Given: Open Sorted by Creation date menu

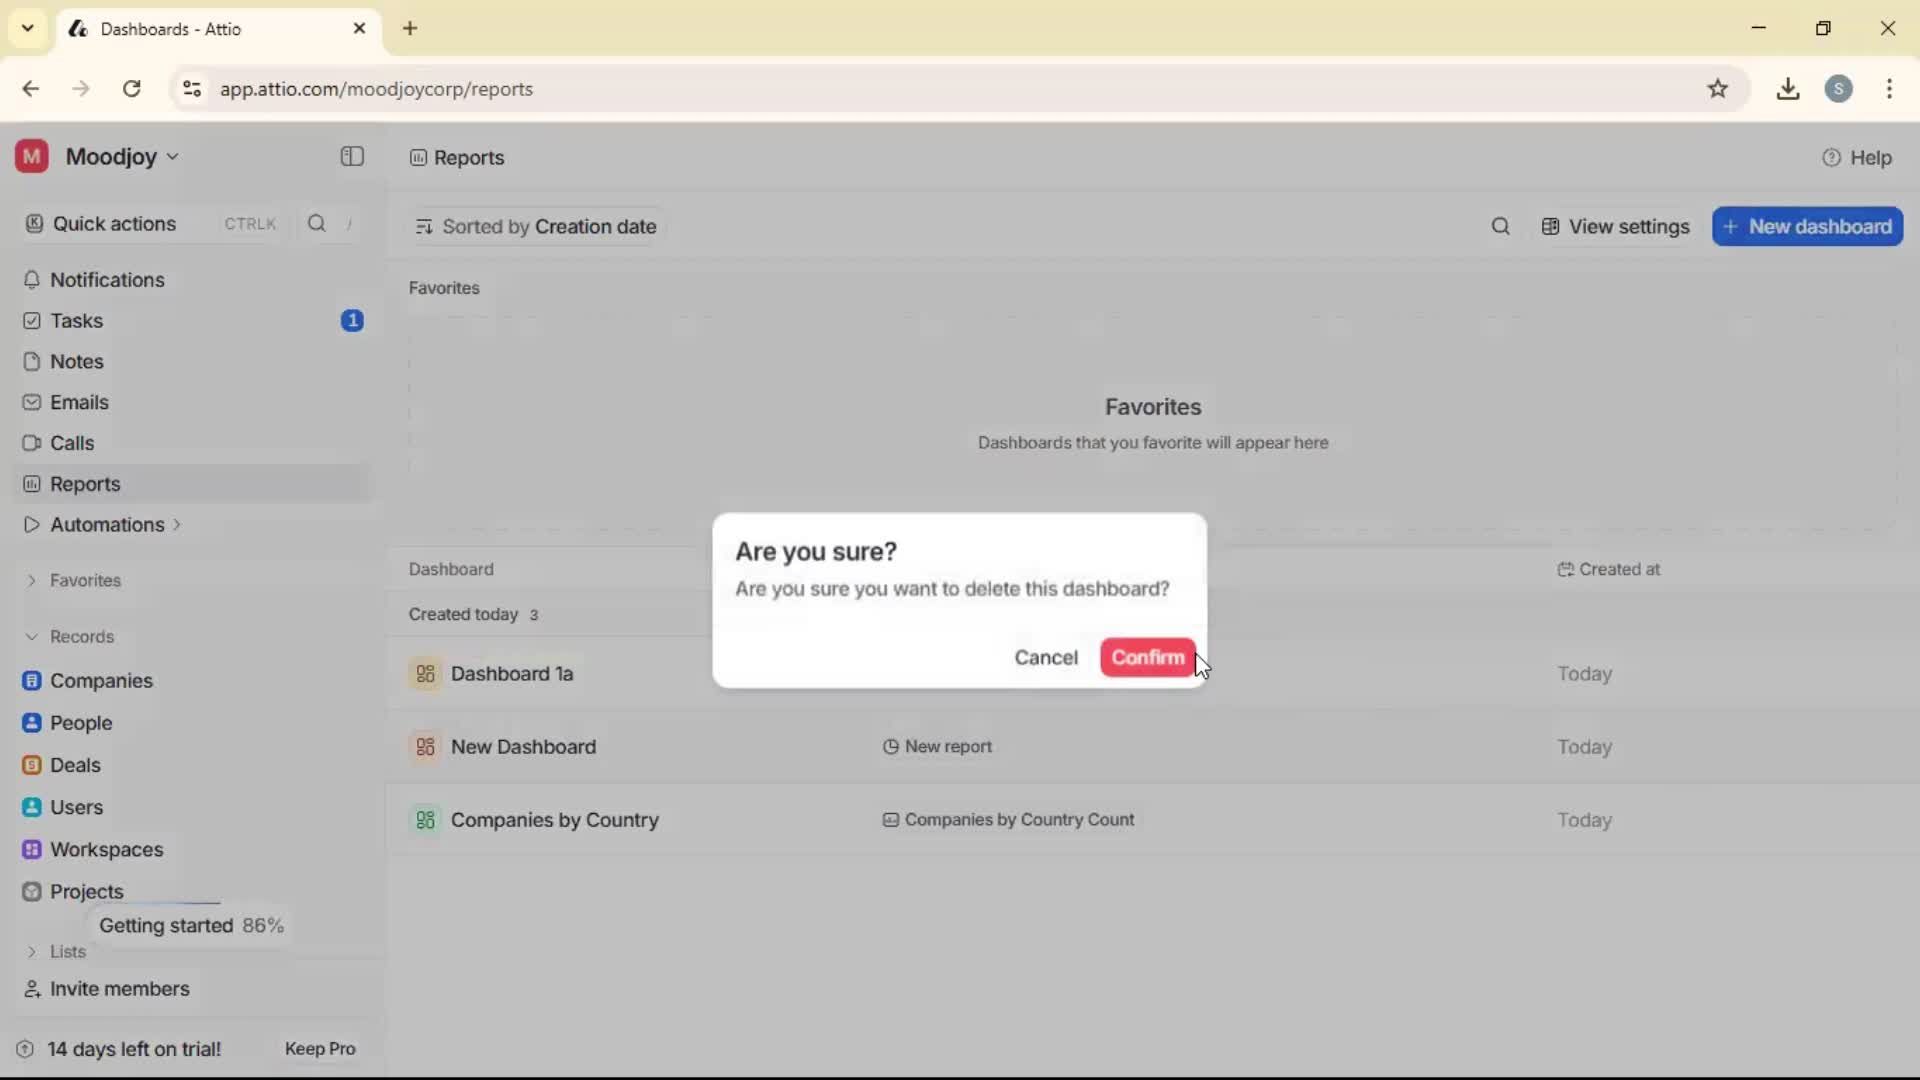Looking at the screenshot, I should point(535,226).
